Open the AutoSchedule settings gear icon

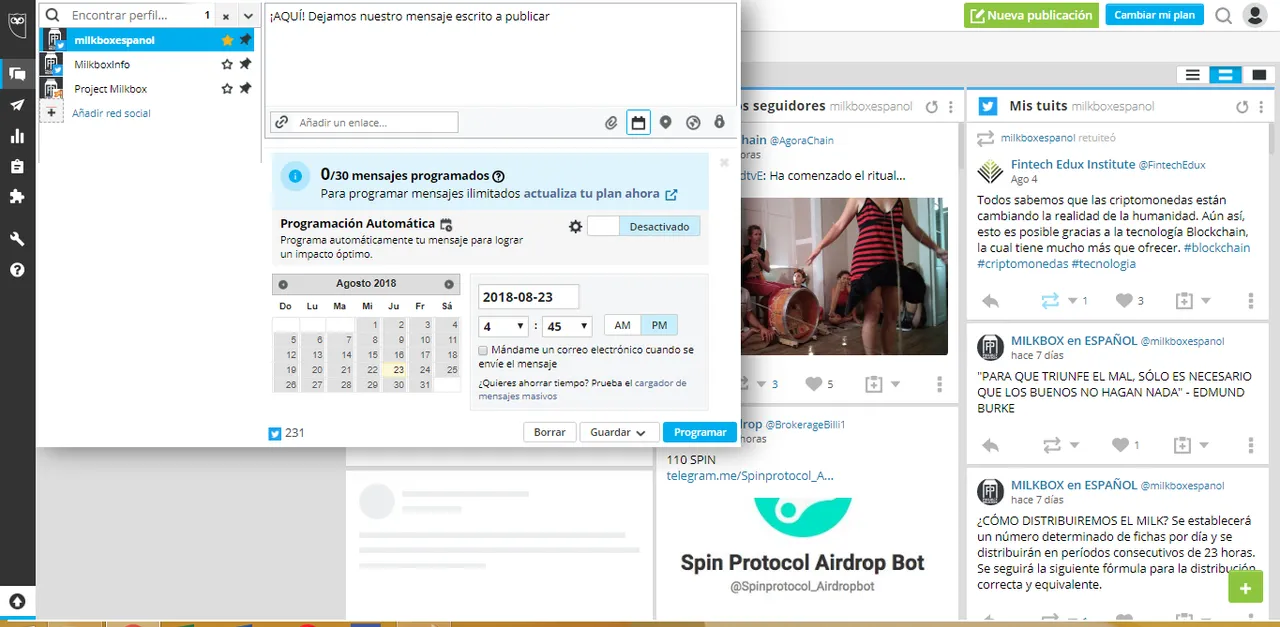(x=575, y=227)
